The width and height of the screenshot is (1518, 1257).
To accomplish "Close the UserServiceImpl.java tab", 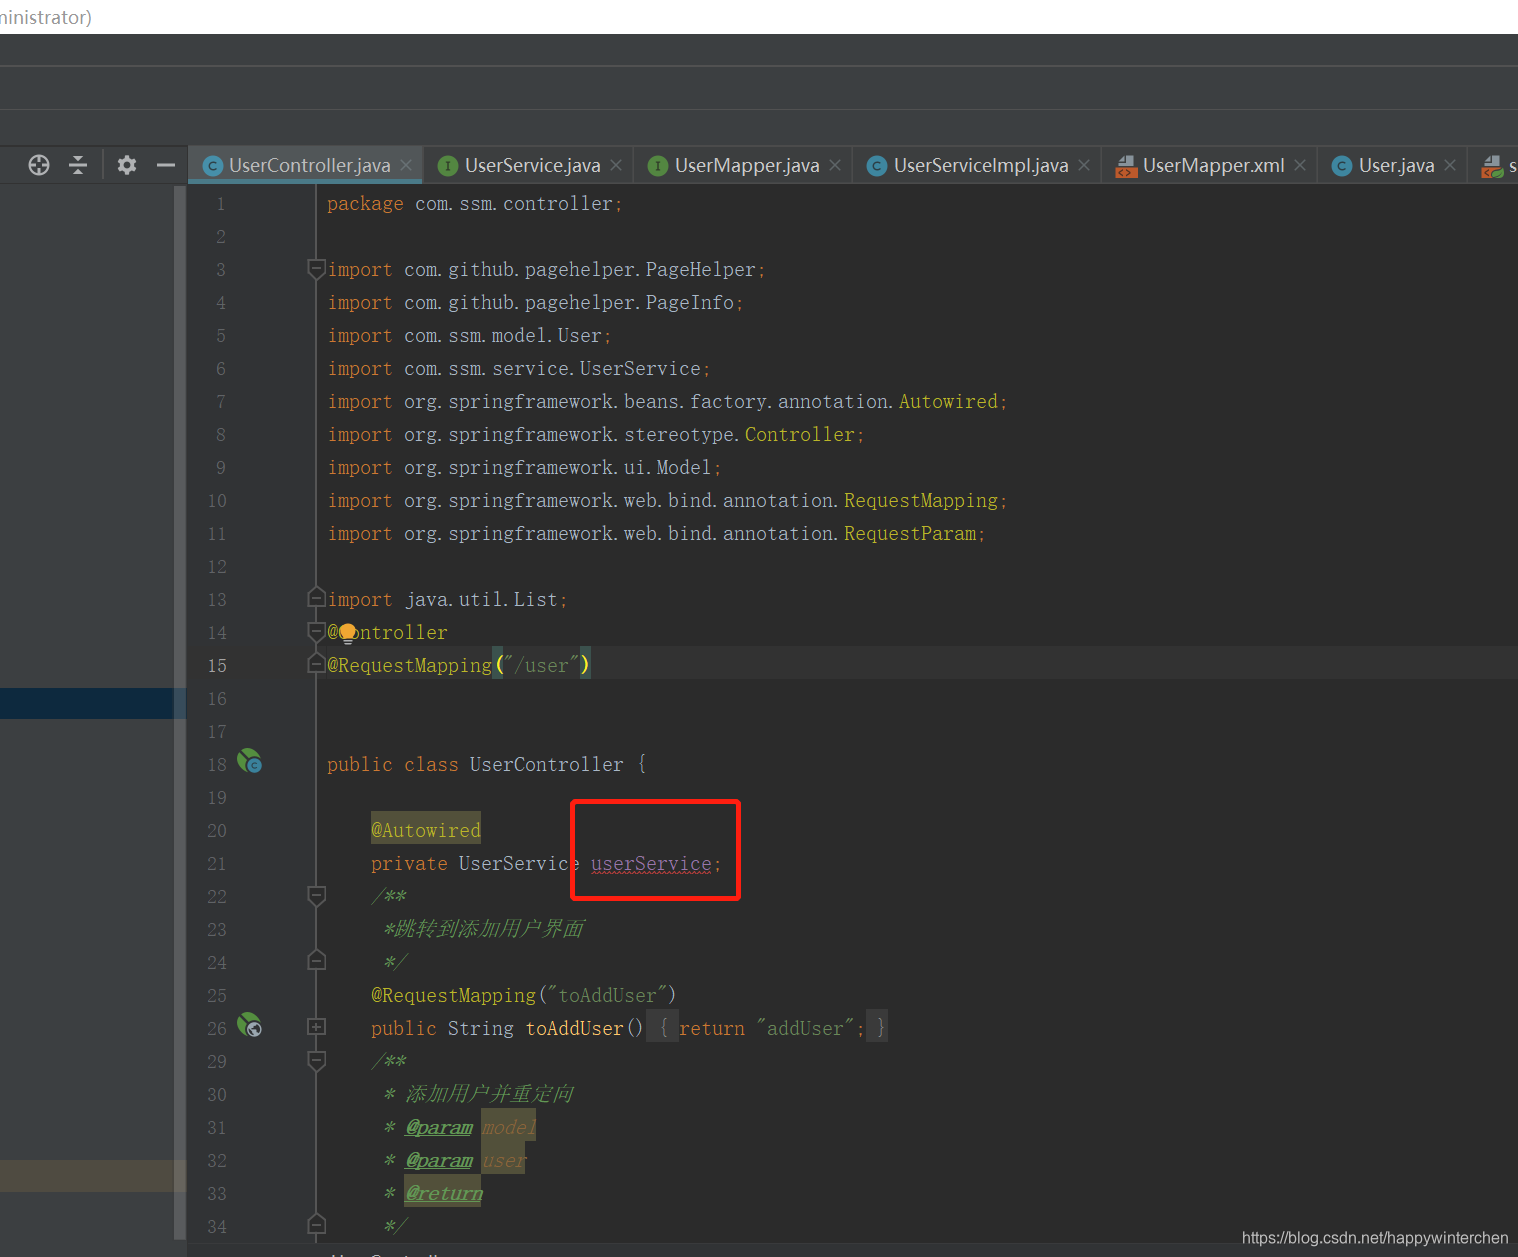I will (x=1084, y=165).
